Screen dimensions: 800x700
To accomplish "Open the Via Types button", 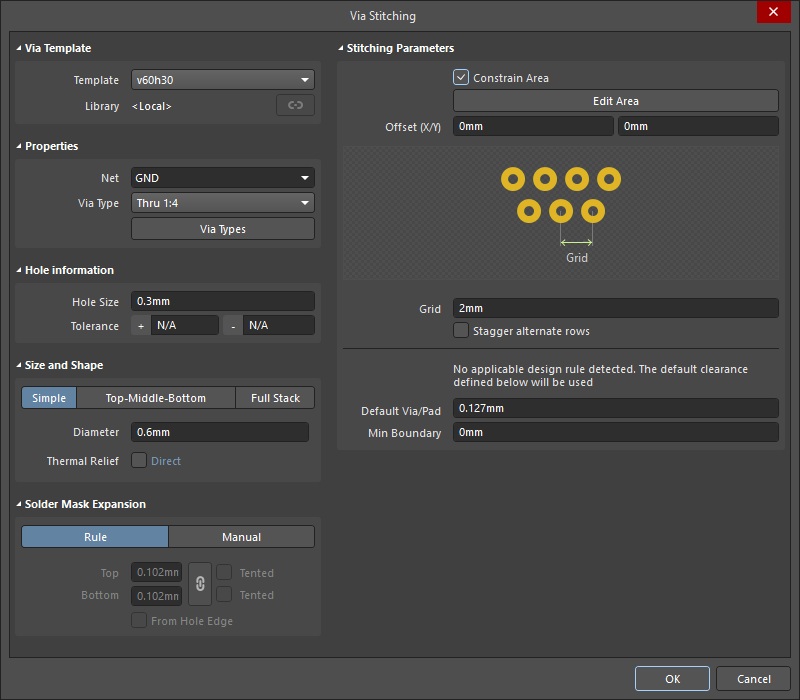I will click(x=222, y=229).
